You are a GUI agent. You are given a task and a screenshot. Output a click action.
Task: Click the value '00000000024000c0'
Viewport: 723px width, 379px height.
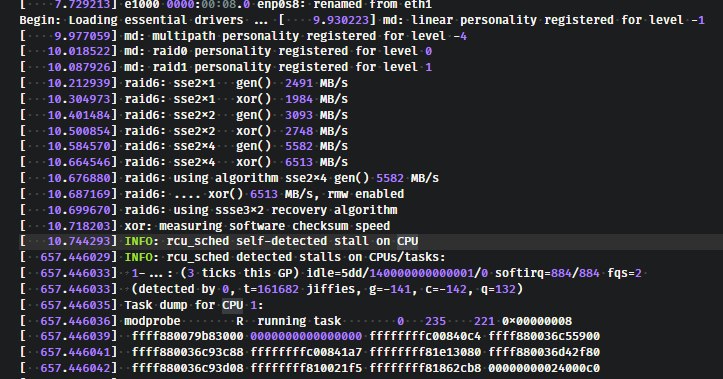pyautogui.click(x=544, y=368)
